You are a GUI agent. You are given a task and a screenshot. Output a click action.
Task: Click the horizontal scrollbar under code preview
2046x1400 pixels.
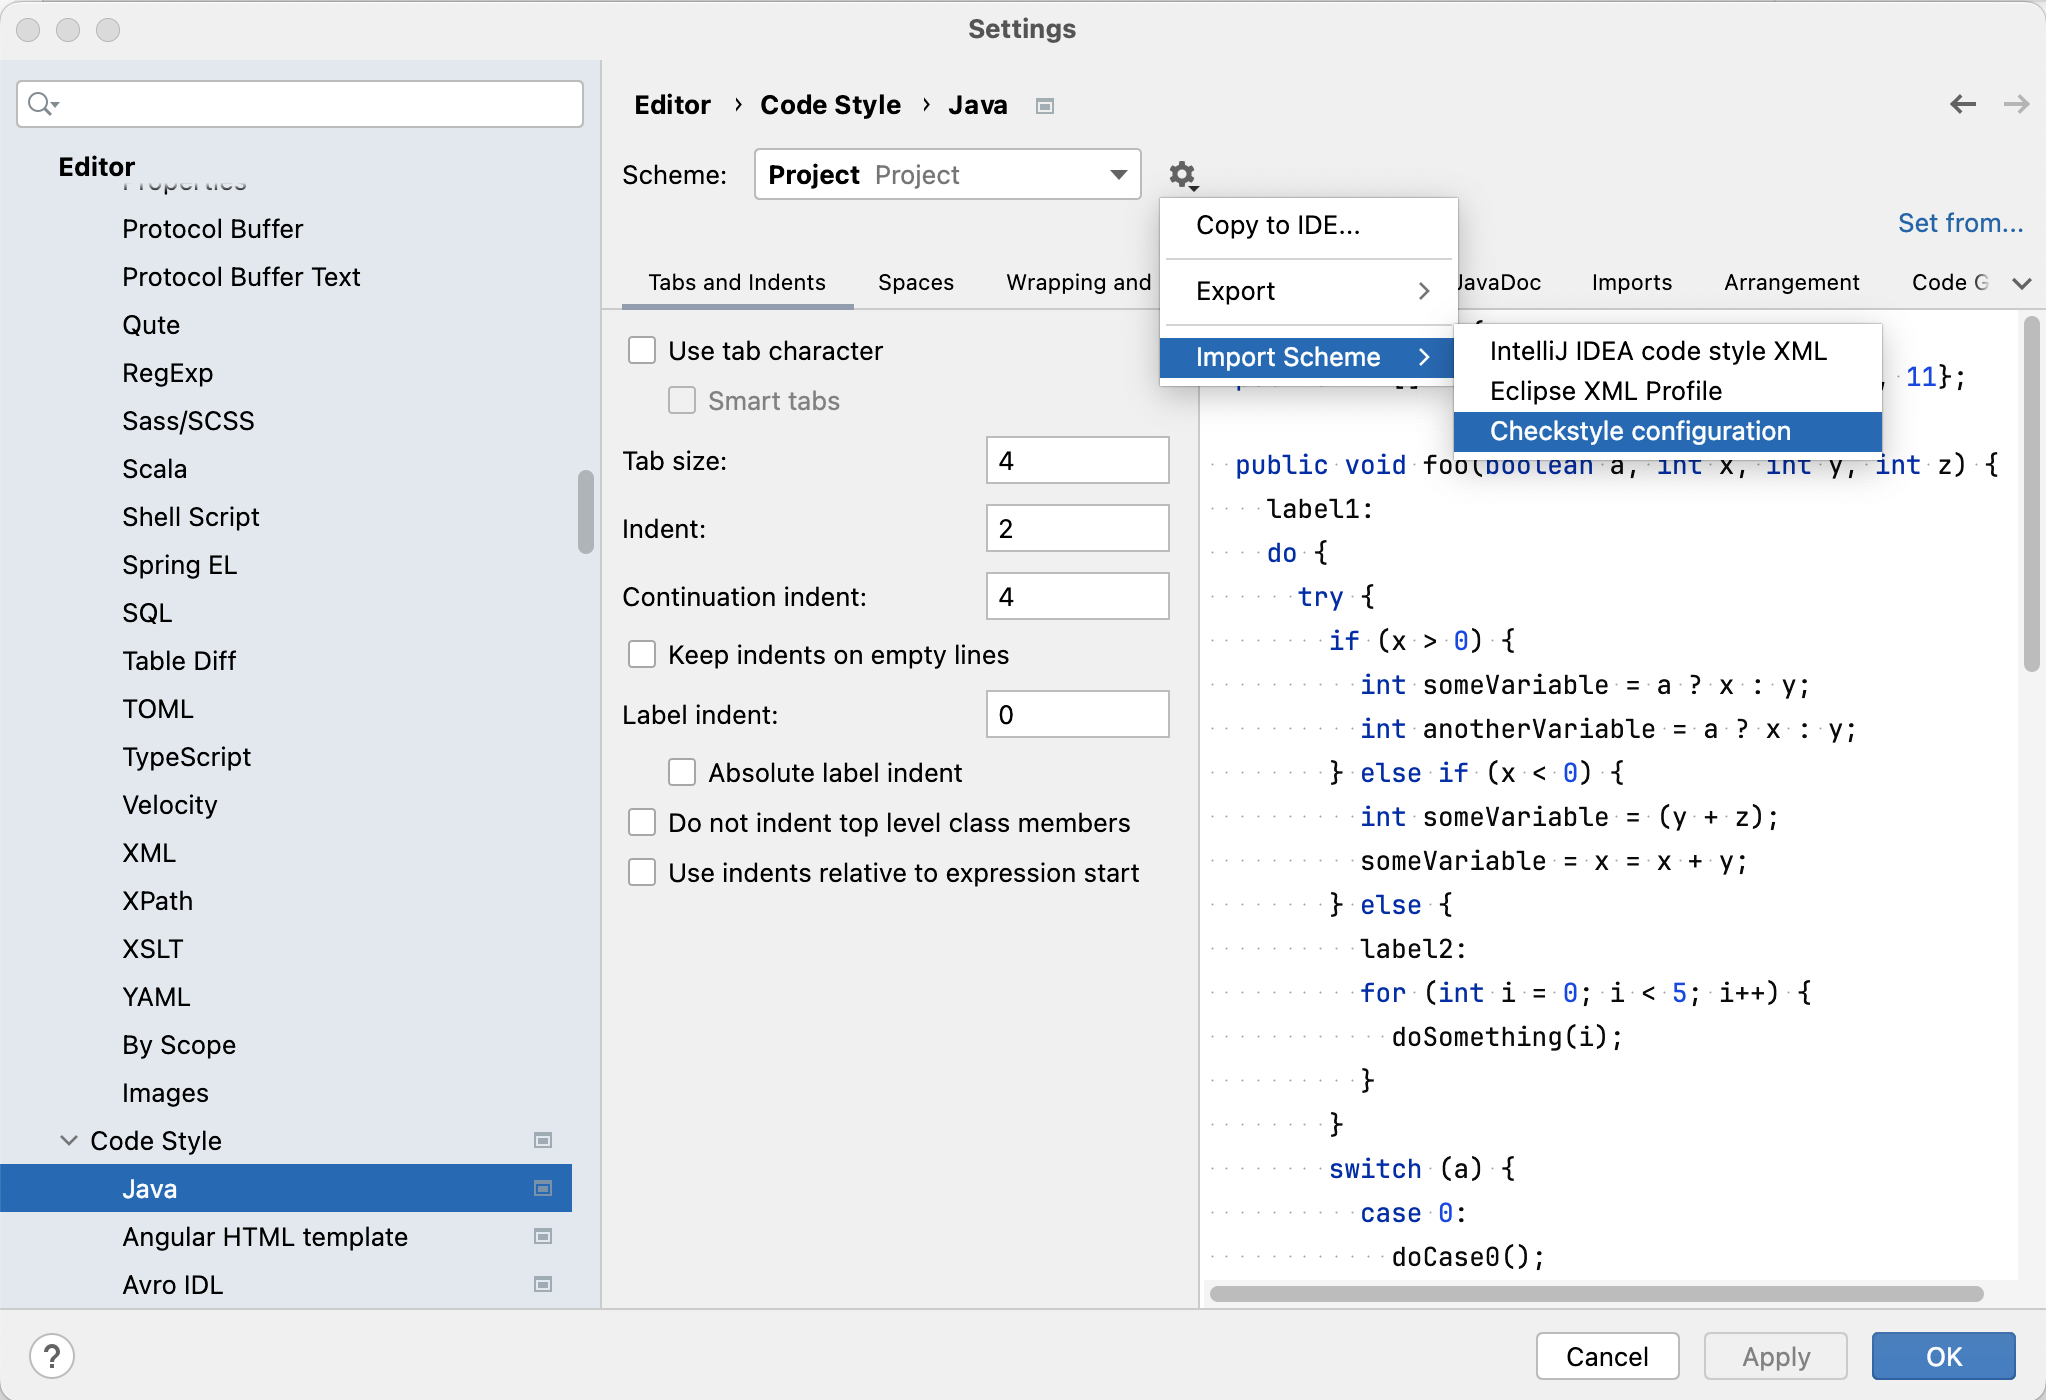tap(1596, 1294)
